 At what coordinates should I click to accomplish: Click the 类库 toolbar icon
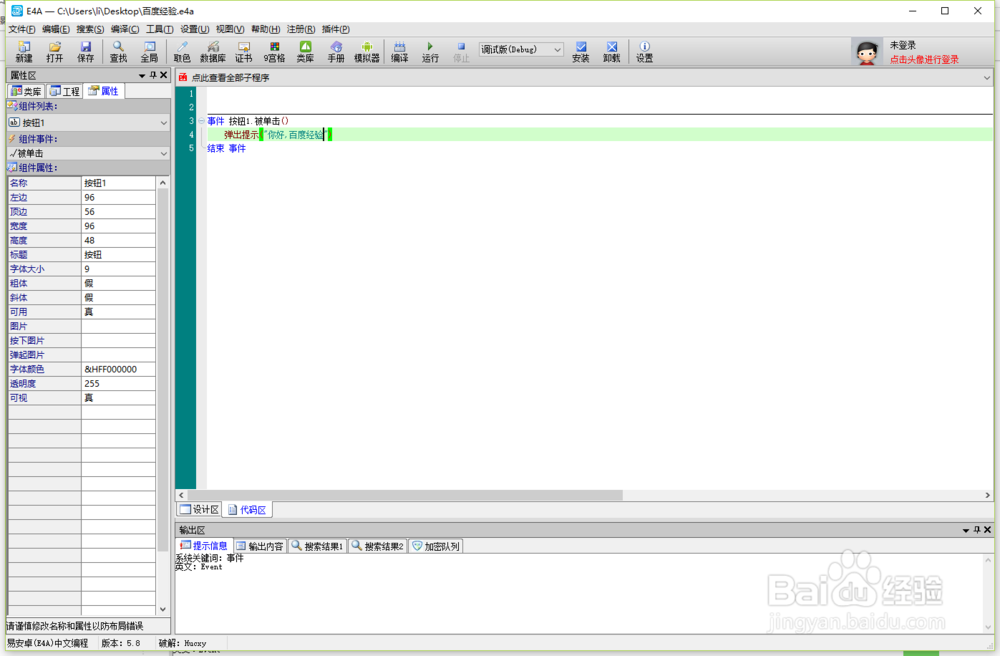pos(305,52)
